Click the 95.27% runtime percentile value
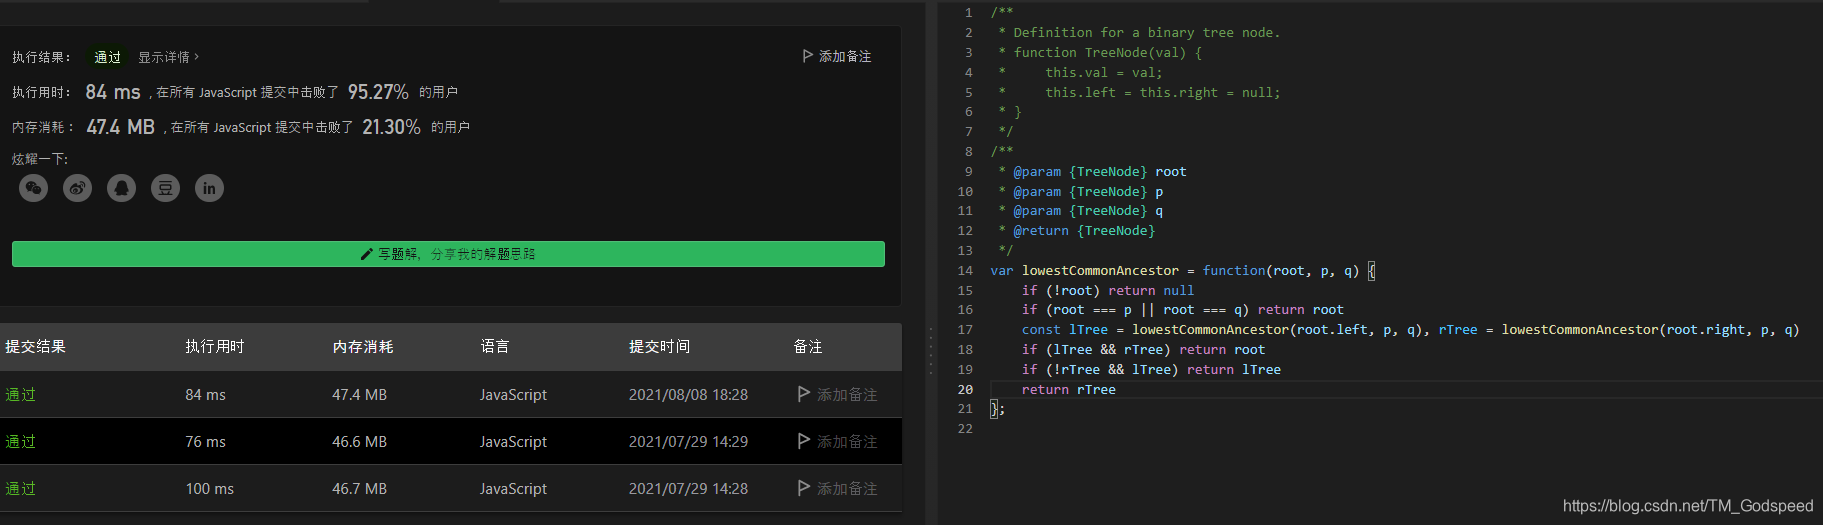The image size is (1823, 525). pos(378,92)
